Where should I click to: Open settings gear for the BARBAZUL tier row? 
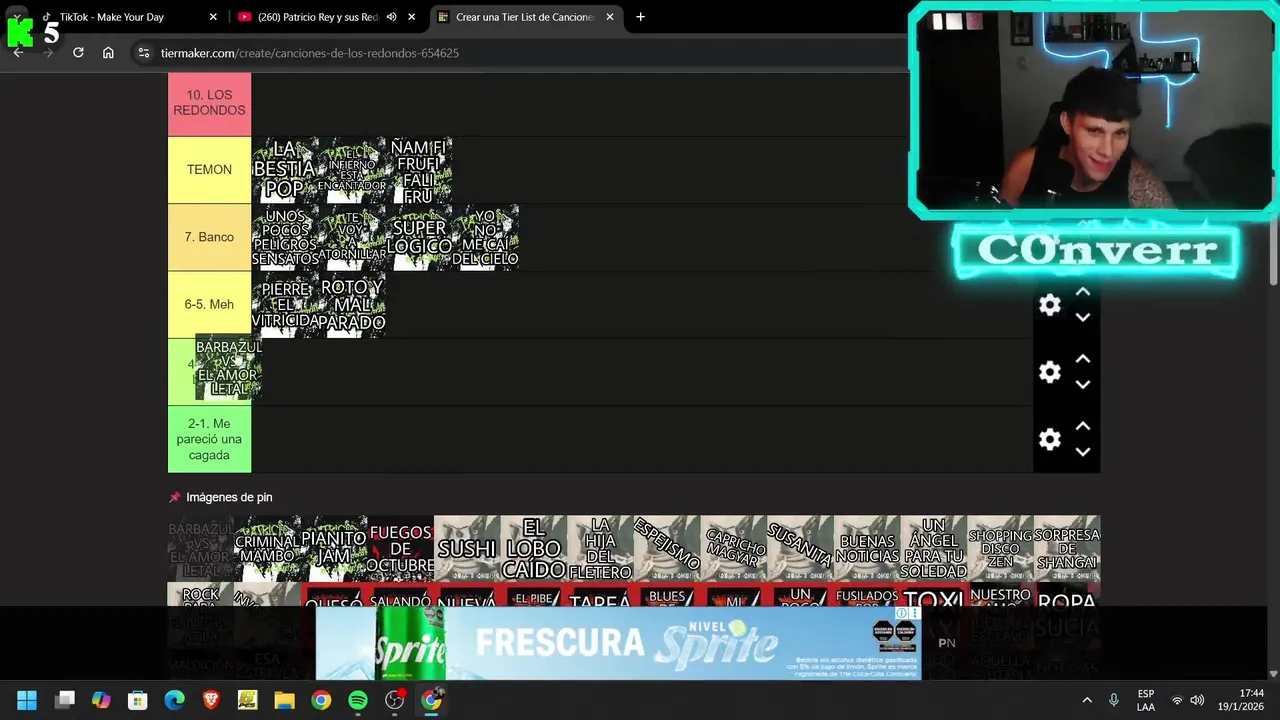(1049, 372)
